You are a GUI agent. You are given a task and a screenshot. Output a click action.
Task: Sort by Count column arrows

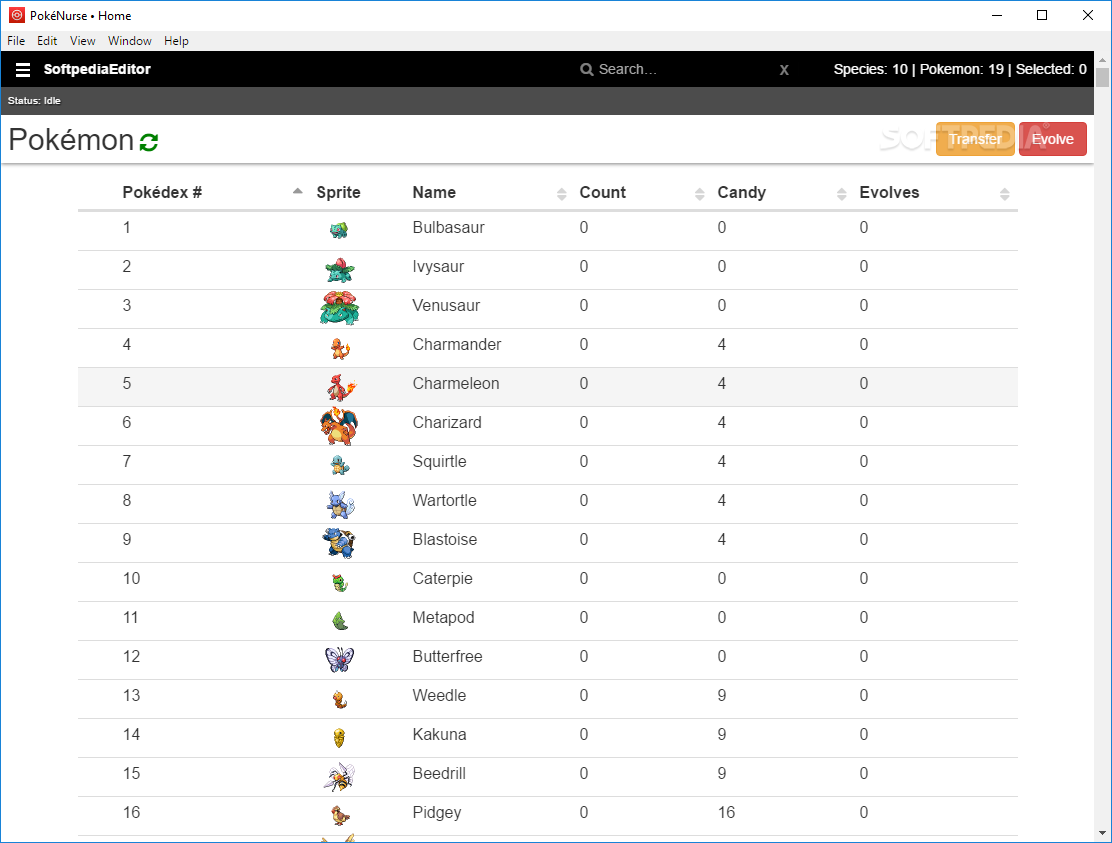pyautogui.click(x=700, y=194)
